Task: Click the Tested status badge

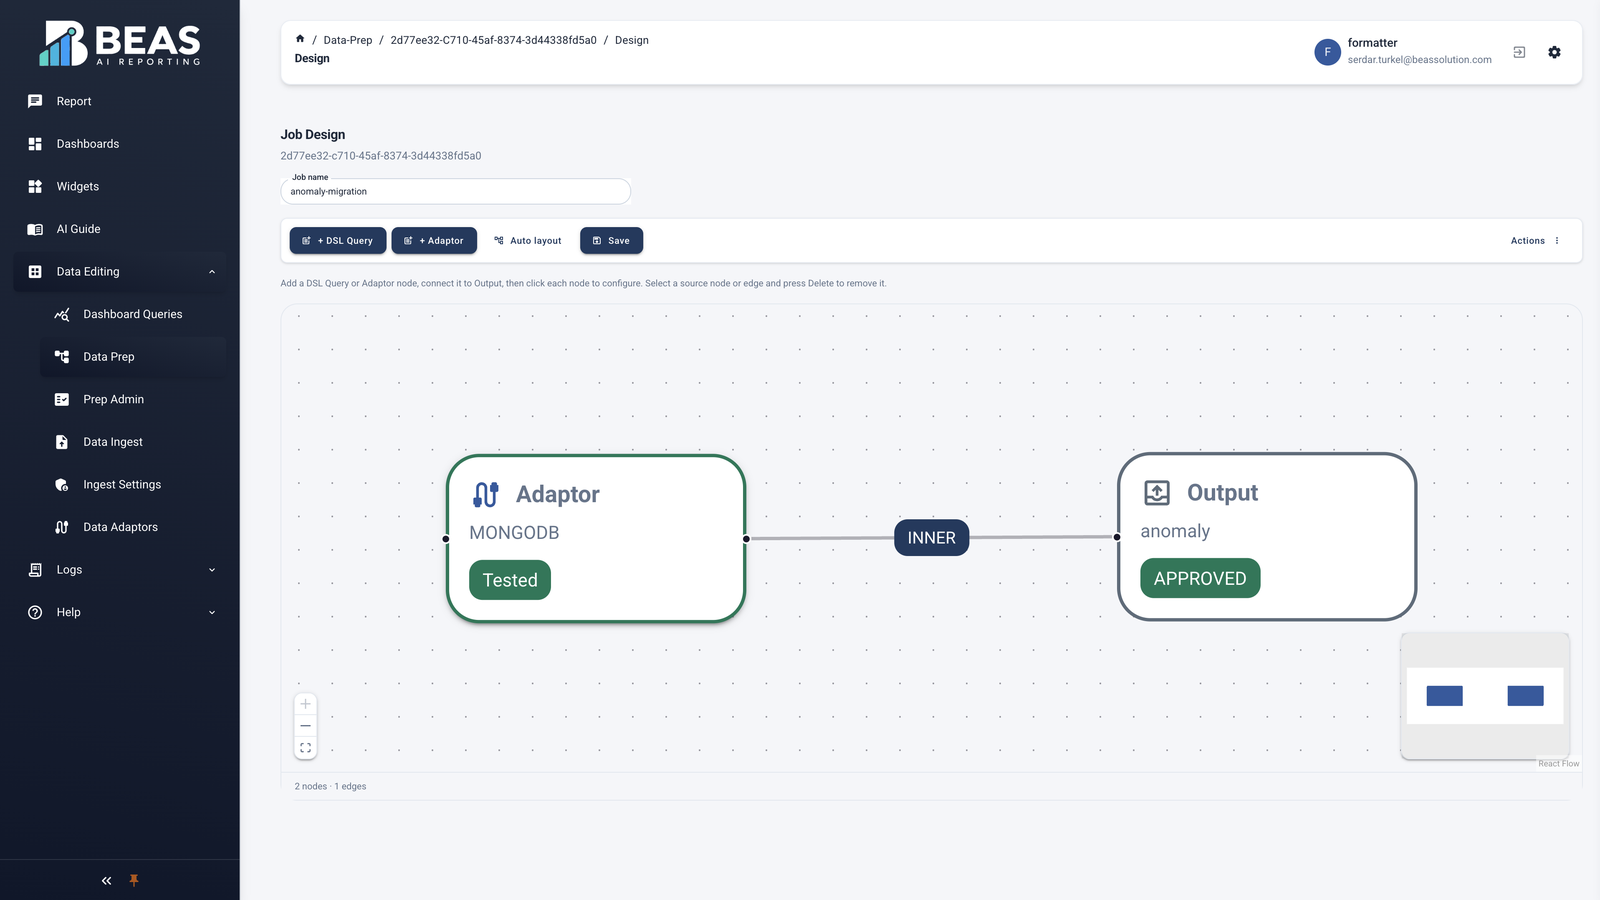Action: tap(510, 580)
